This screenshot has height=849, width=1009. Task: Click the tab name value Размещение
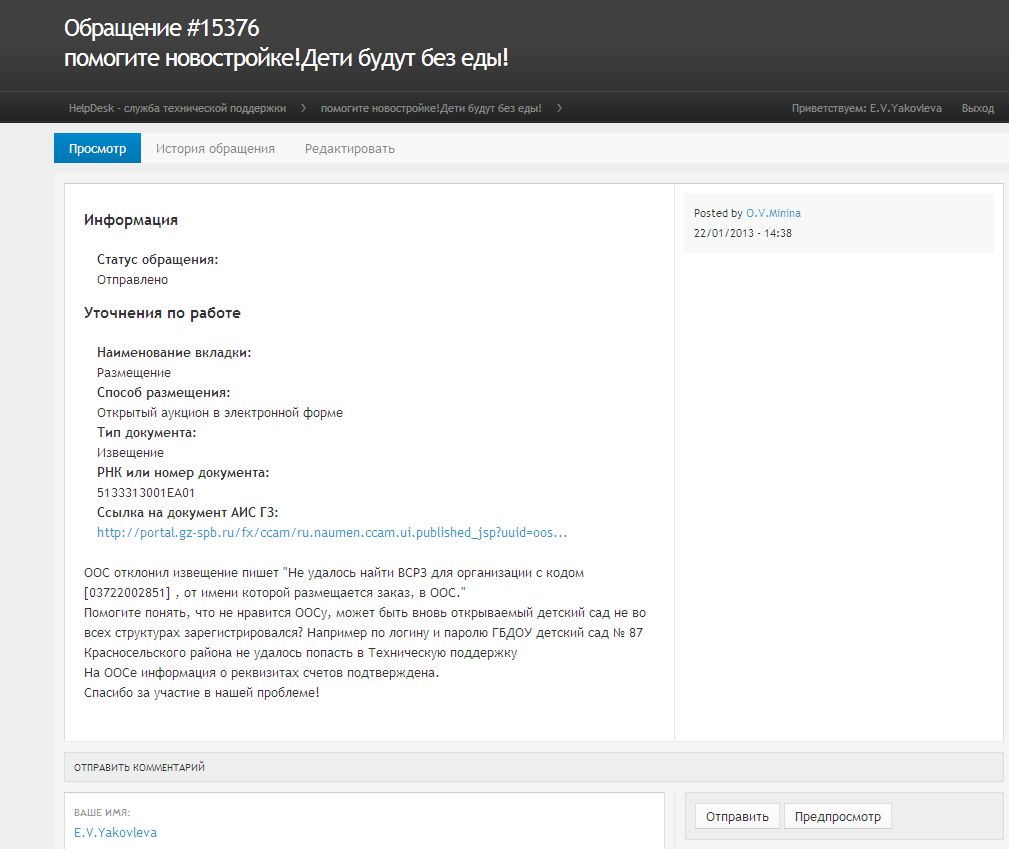[134, 373]
